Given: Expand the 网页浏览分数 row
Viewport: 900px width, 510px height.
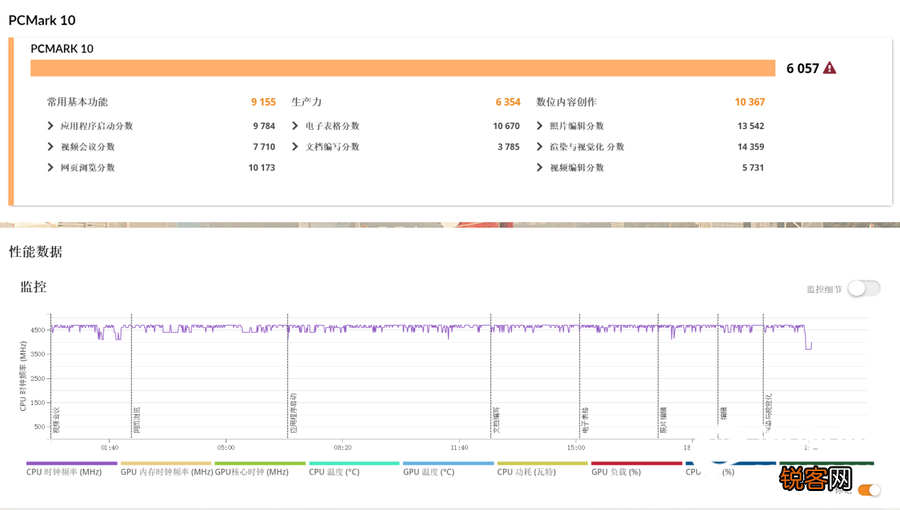Looking at the screenshot, I should (x=50, y=168).
